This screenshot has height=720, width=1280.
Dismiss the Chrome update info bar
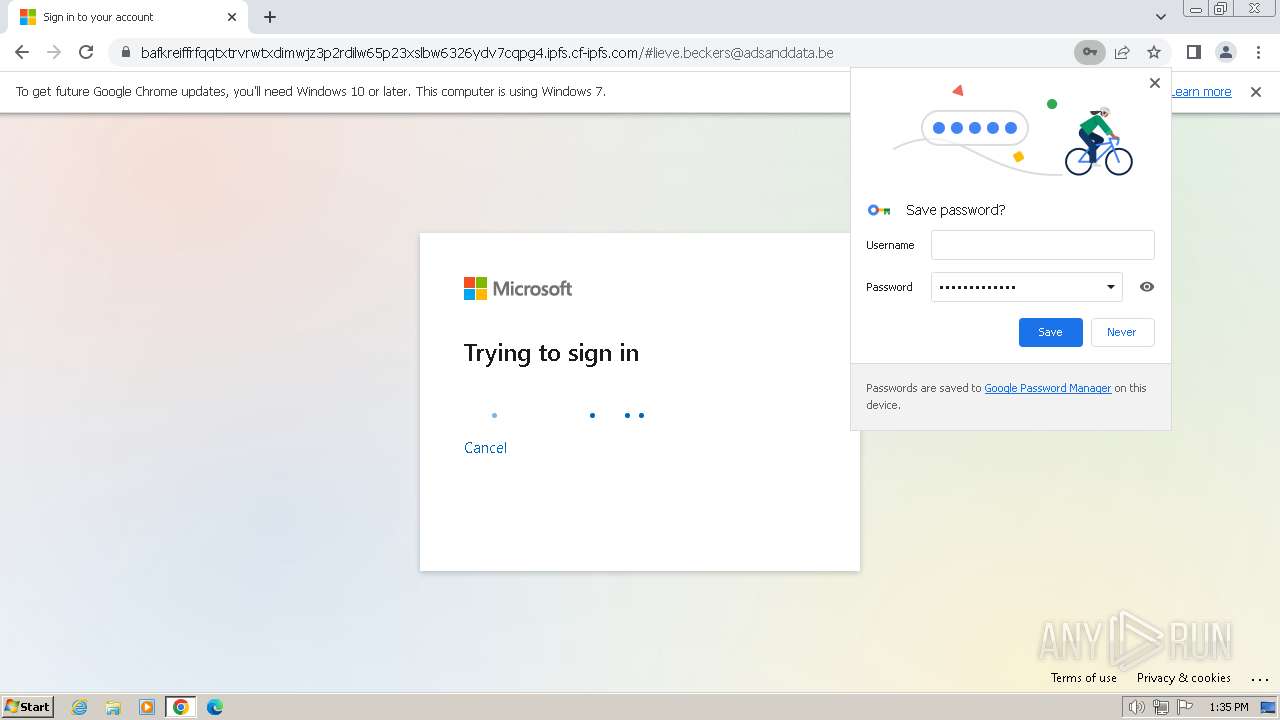1256,91
